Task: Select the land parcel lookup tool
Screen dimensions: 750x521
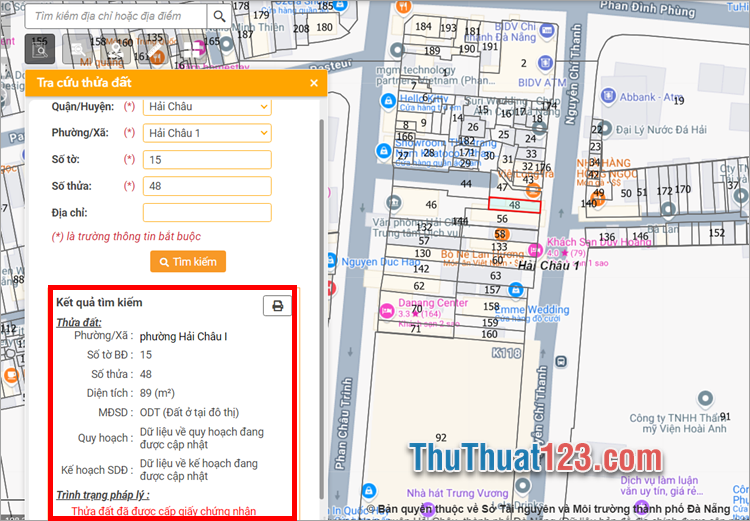Action: tap(40, 49)
